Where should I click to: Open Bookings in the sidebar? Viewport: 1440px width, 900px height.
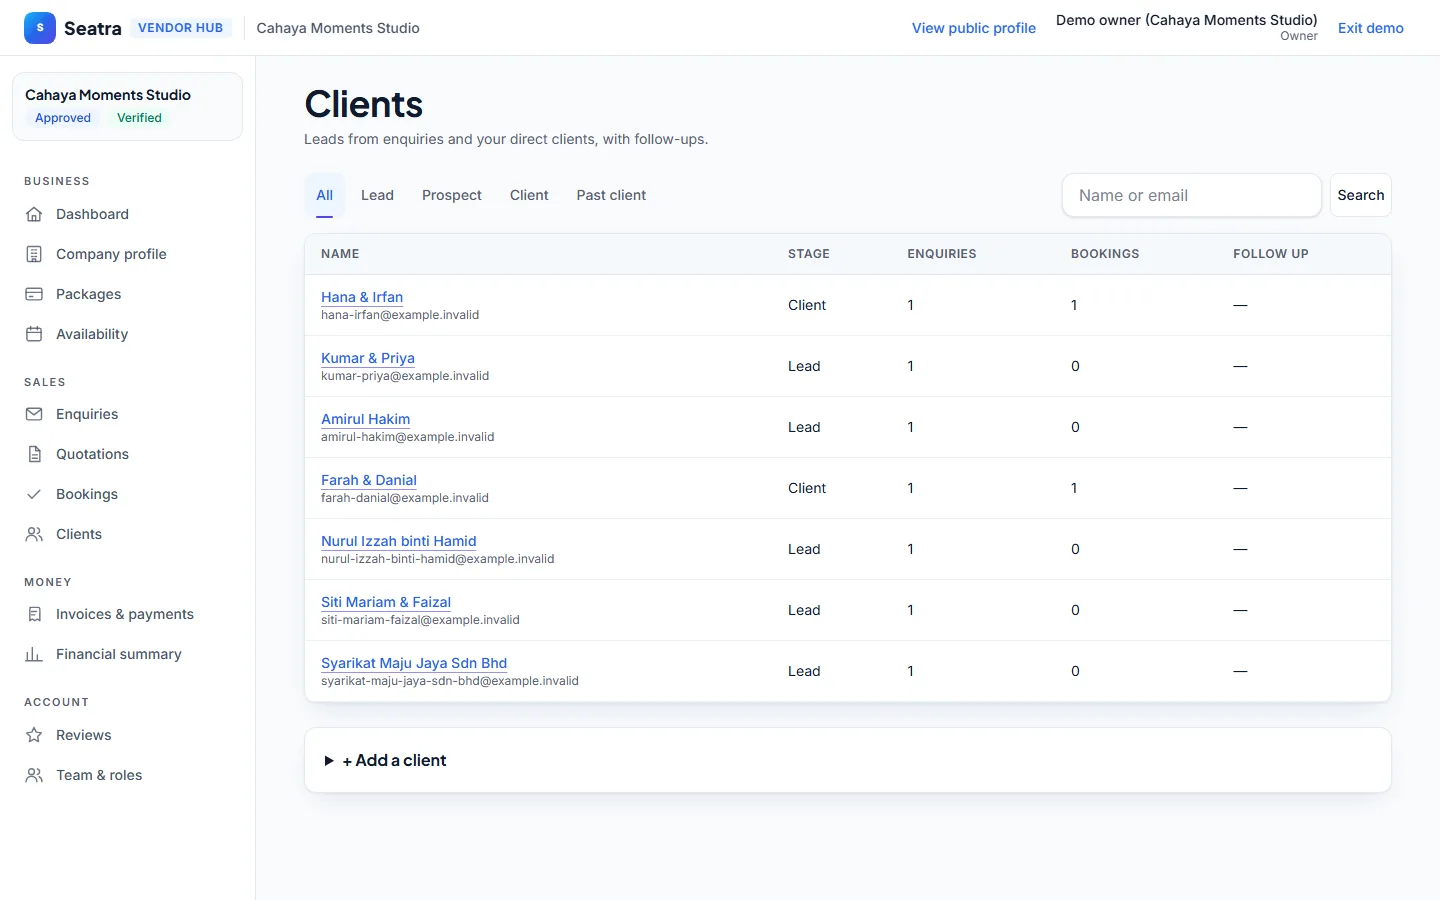[x=127, y=494]
